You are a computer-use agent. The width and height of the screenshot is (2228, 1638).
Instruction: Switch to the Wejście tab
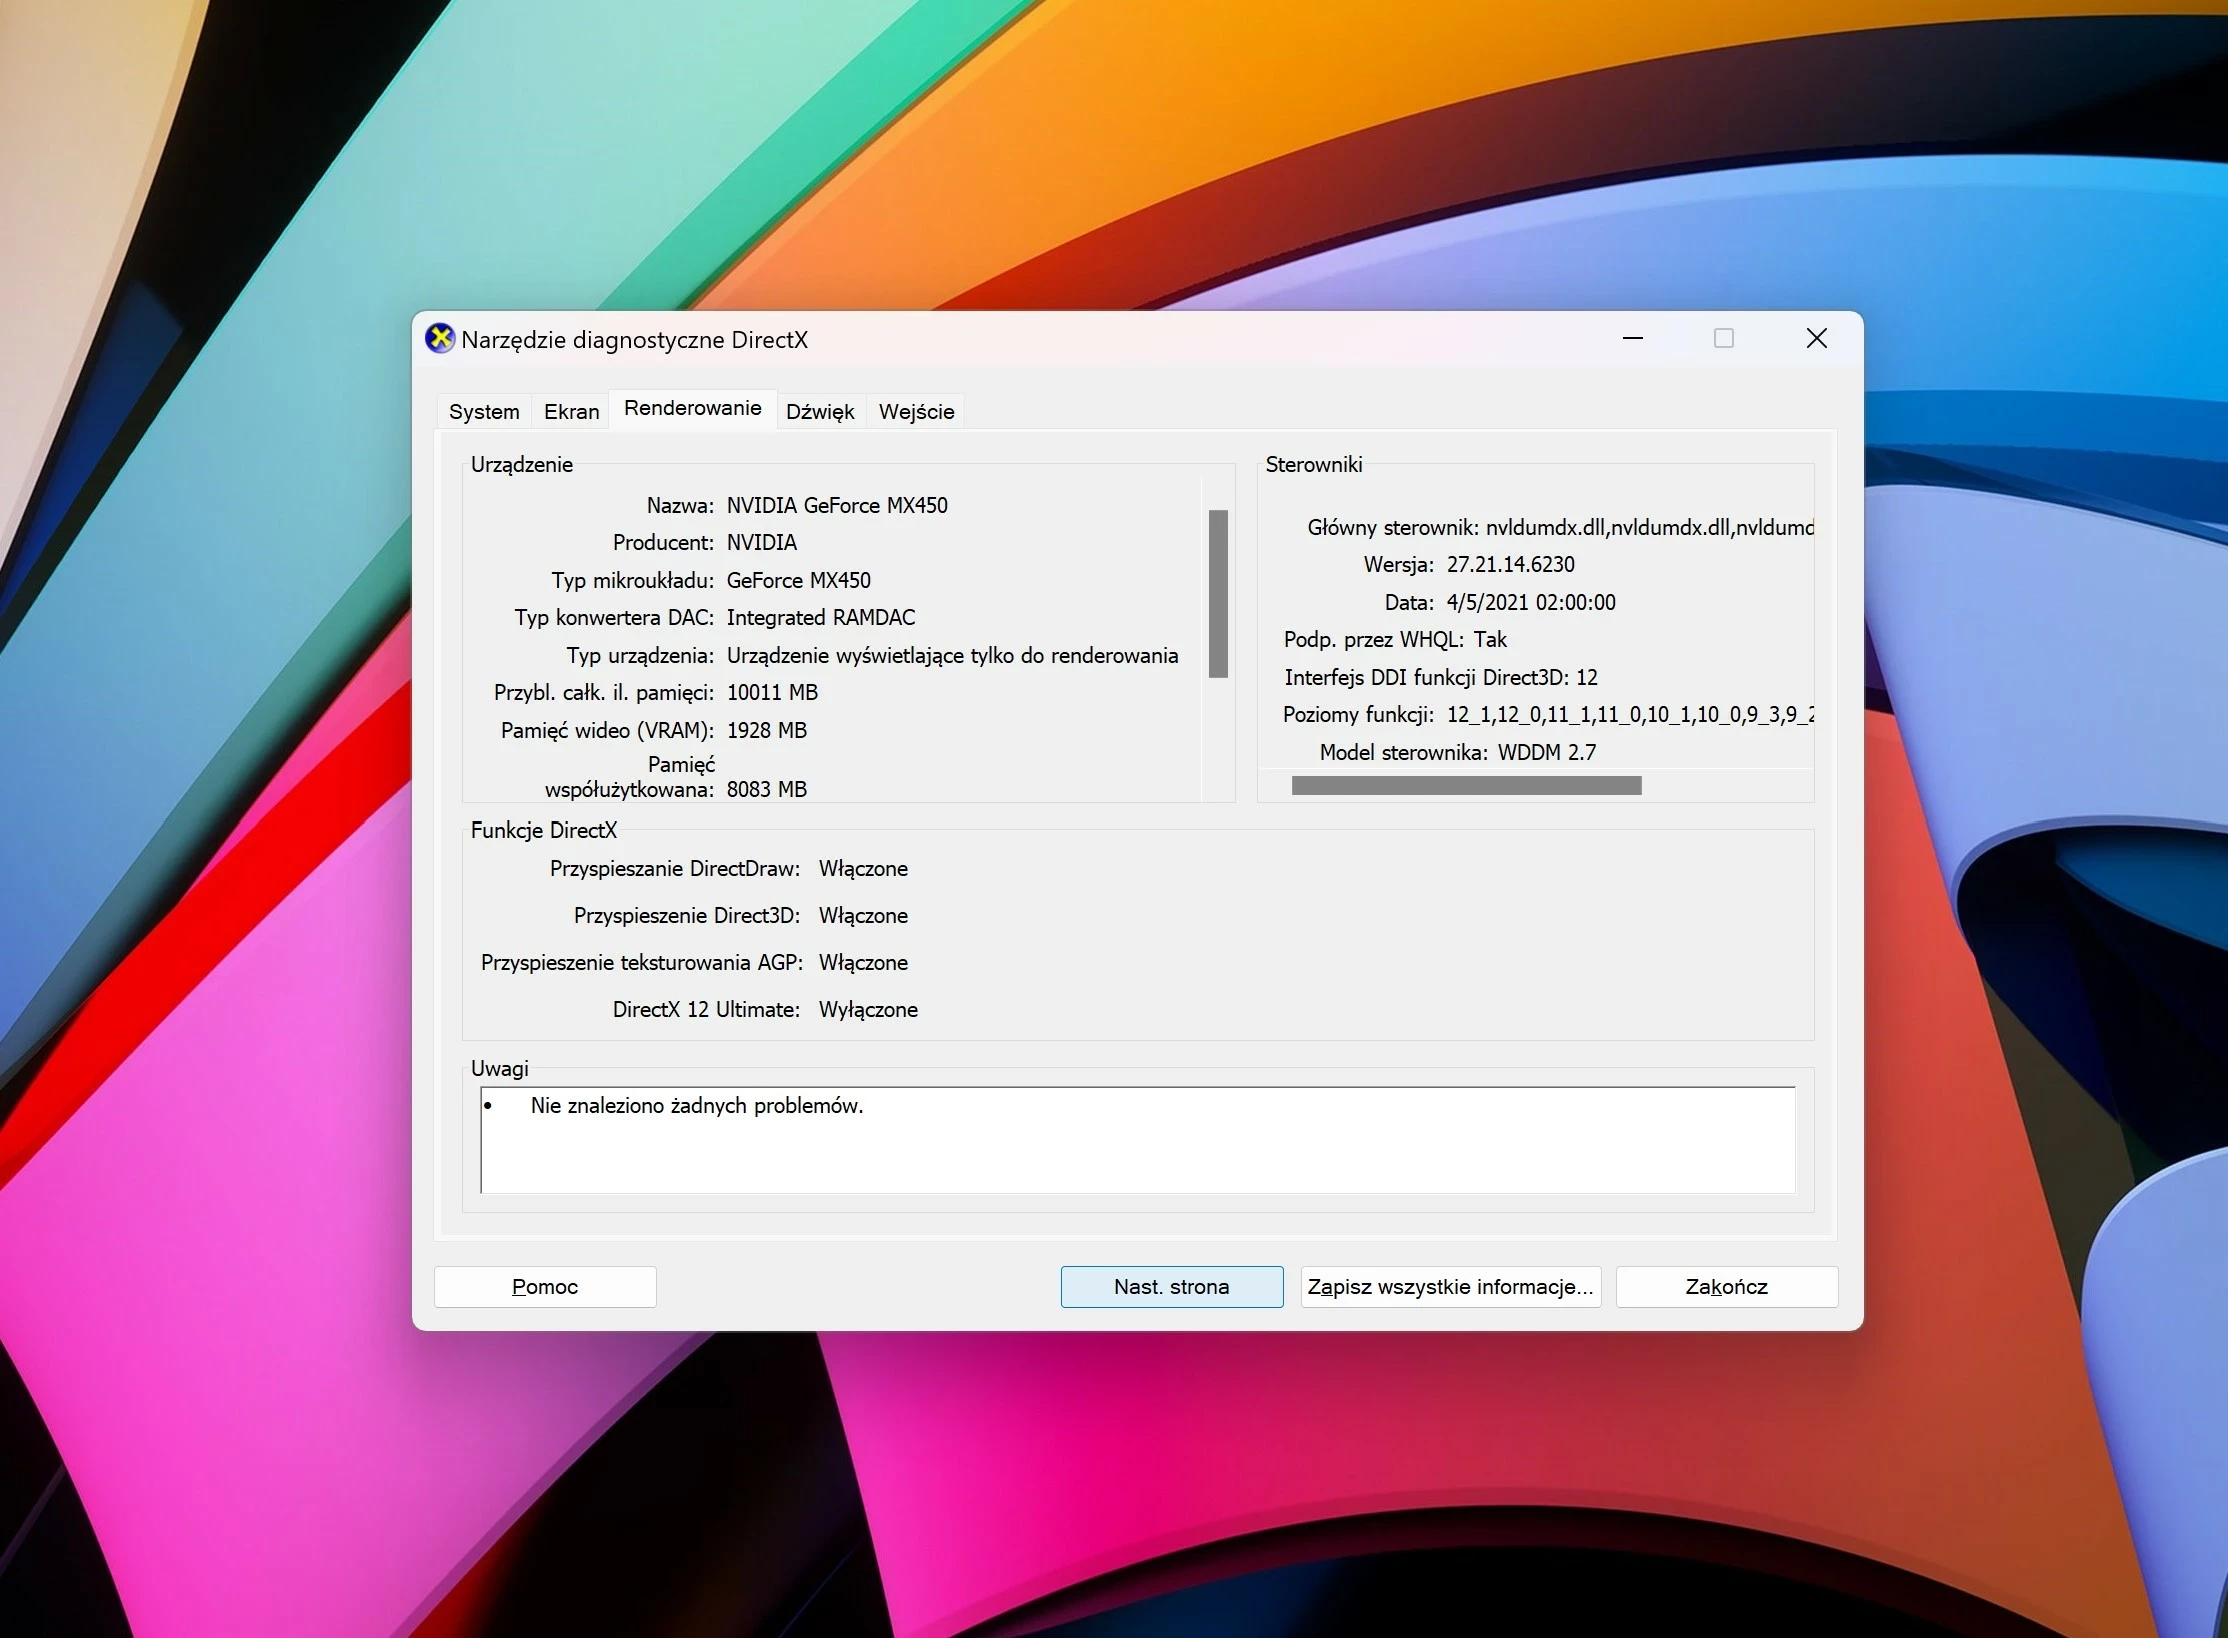click(x=916, y=411)
